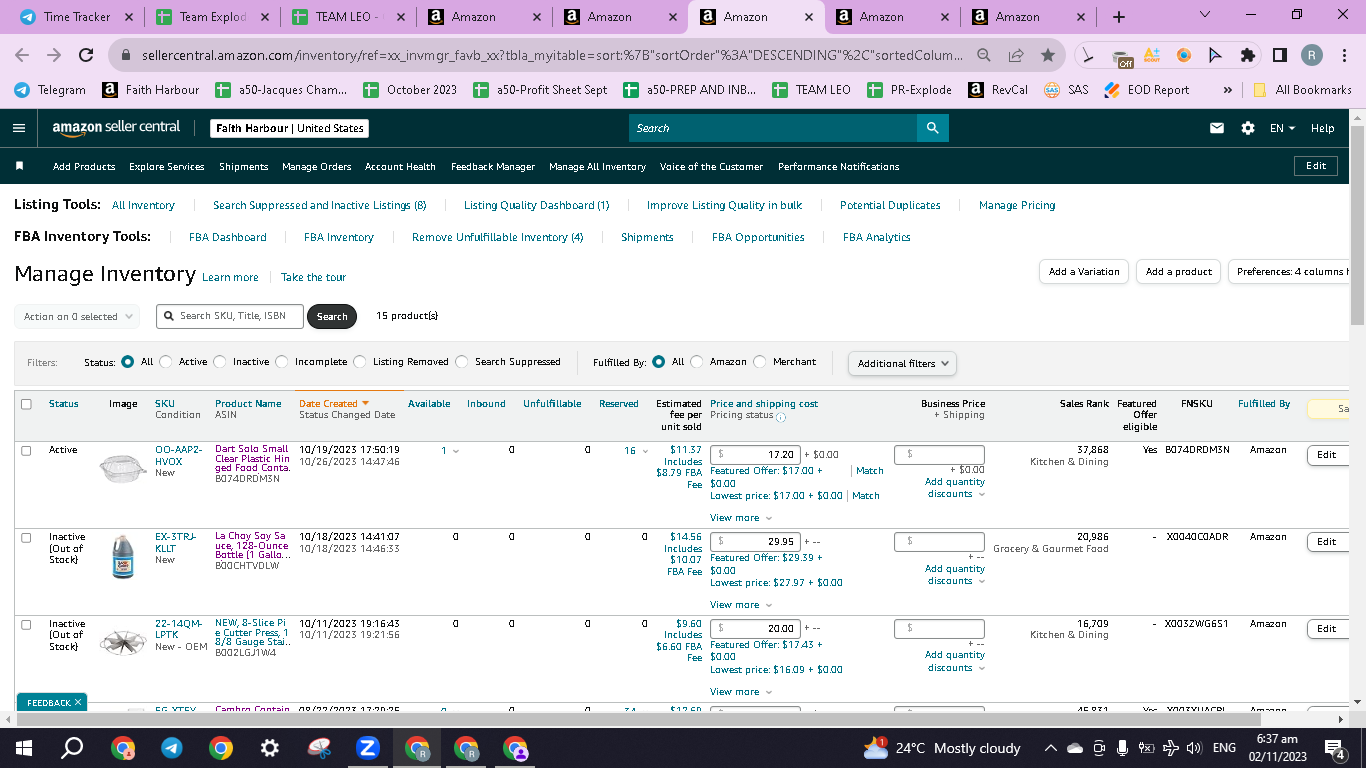1366x768 pixels.
Task: Click the share page icon in the address bar
Action: pos(1016,55)
